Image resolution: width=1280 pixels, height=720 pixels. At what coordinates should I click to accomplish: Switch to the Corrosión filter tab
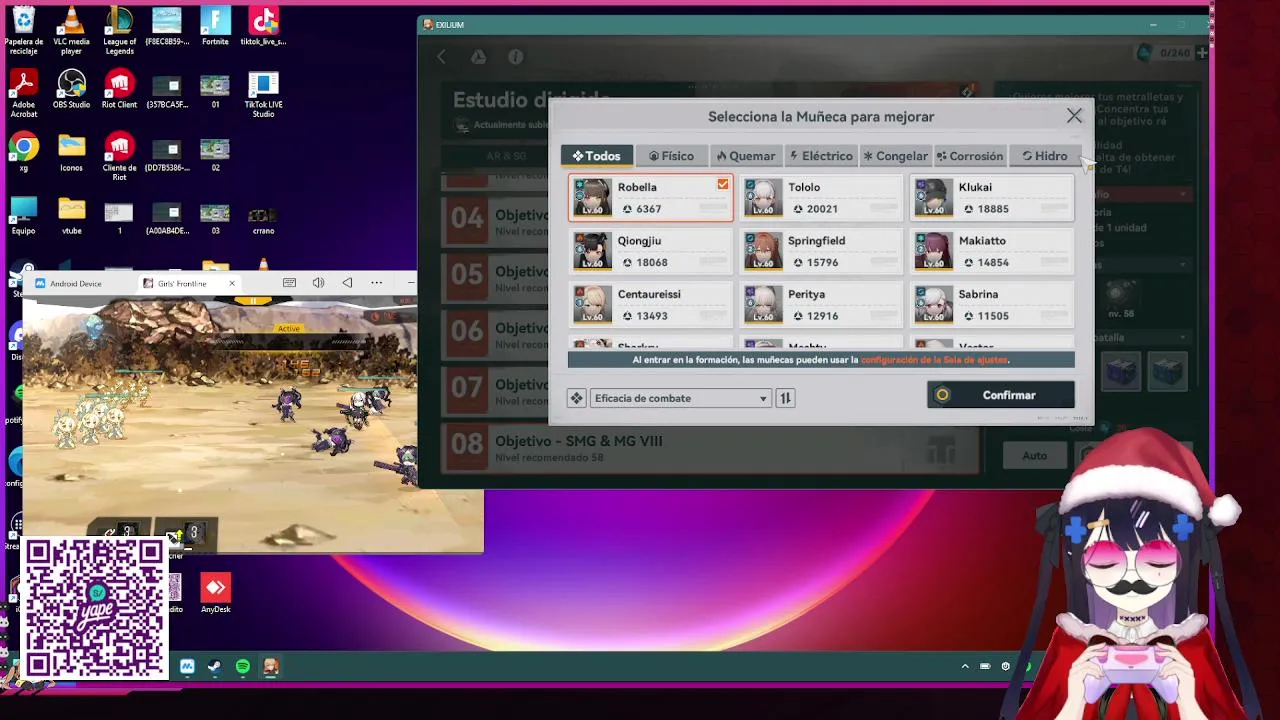click(970, 156)
